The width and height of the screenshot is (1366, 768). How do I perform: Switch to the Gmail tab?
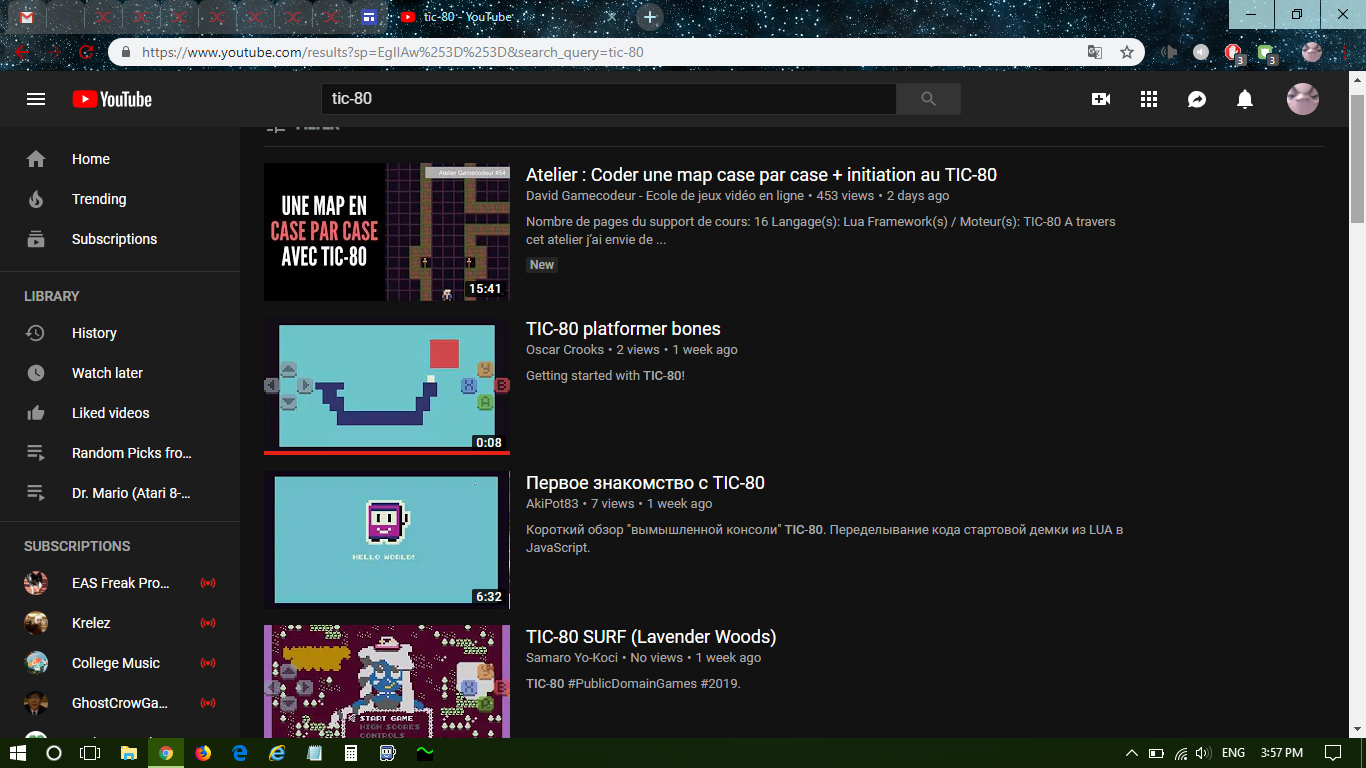(26, 17)
